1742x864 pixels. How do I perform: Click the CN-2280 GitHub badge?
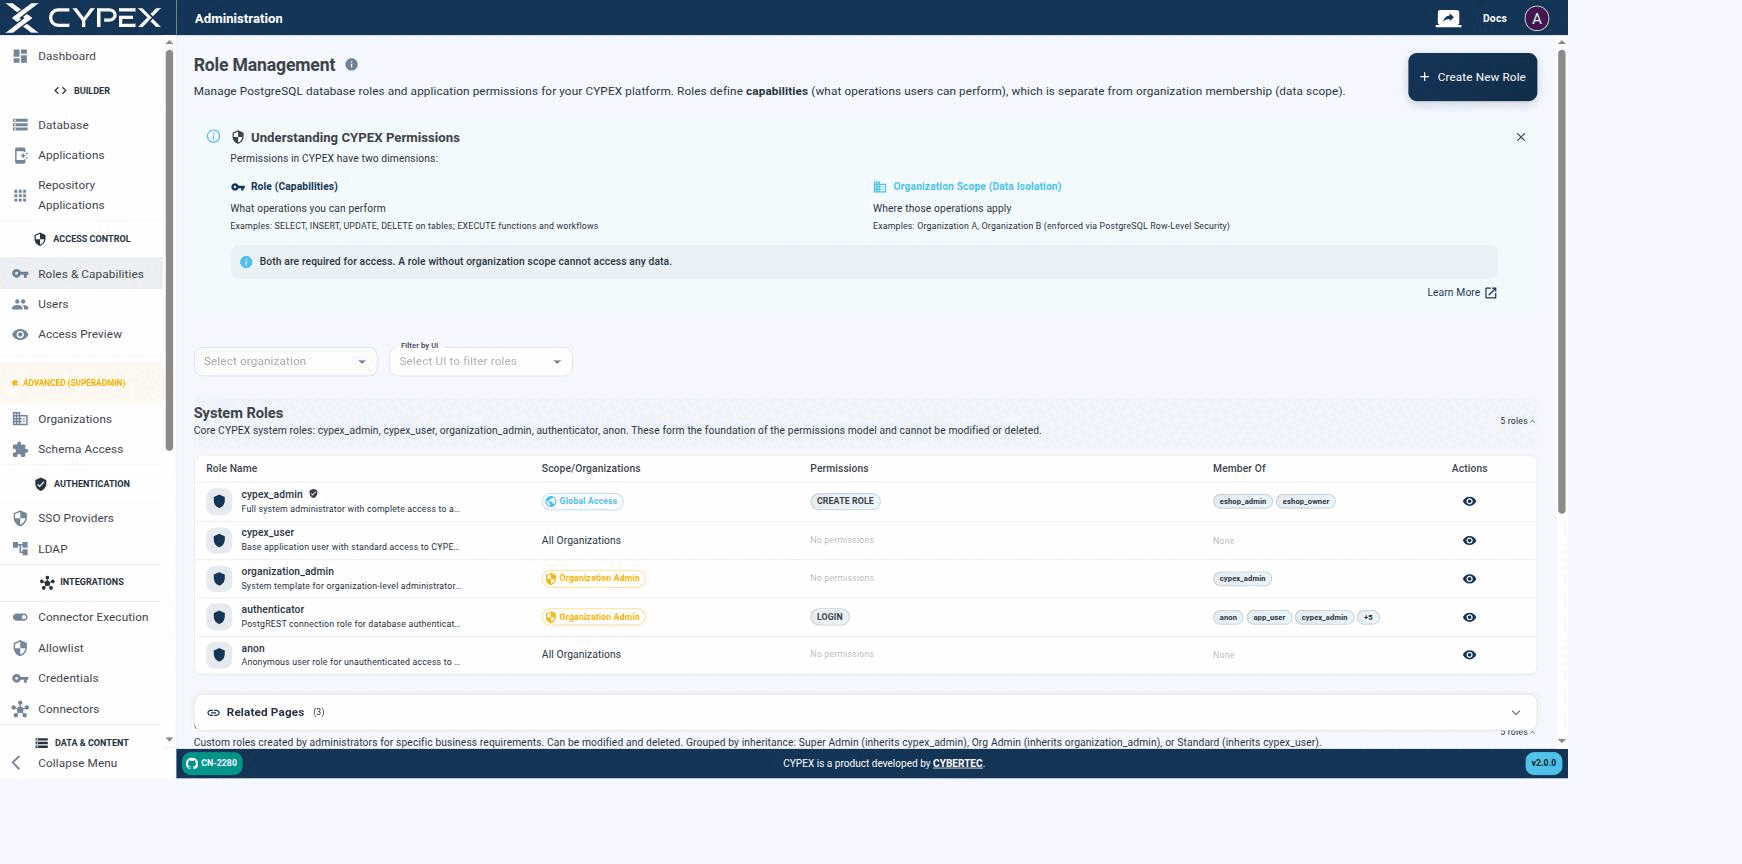point(212,763)
